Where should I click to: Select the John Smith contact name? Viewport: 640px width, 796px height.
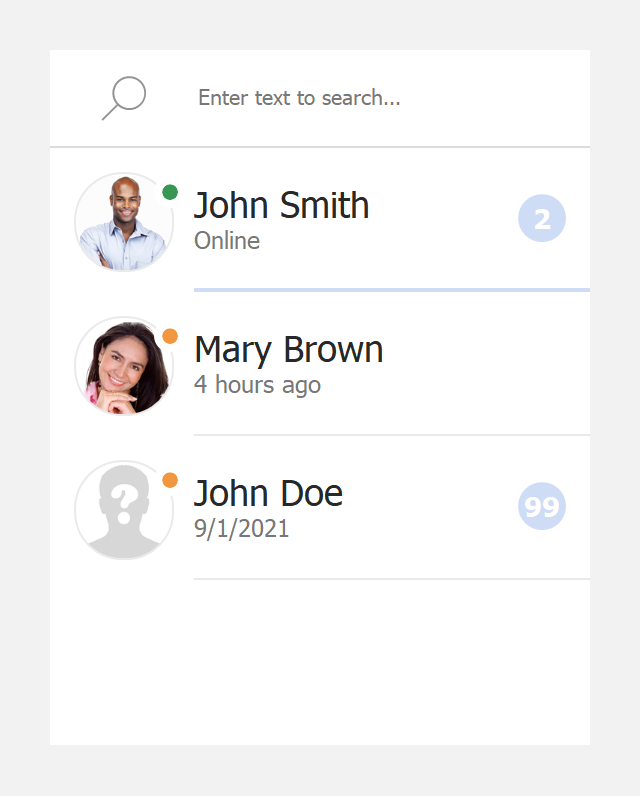point(281,205)
